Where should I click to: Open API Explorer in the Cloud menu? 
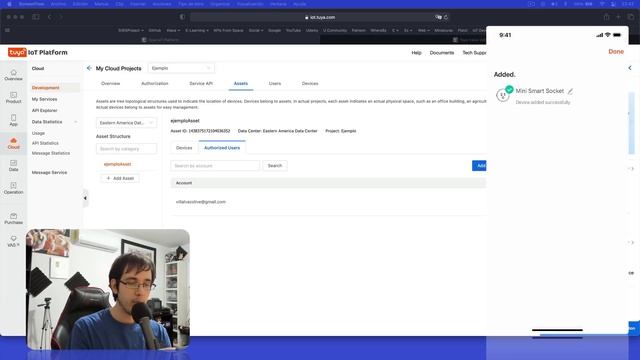point(44,111)
